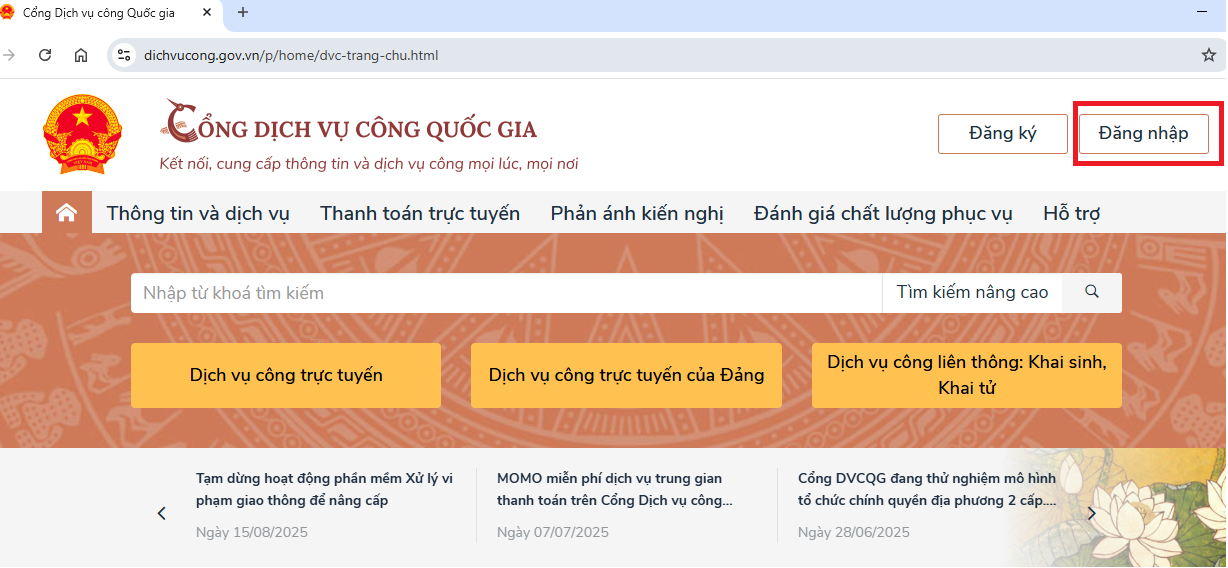Click the Đăng ký button
This screenshot has width=1228, height=568.
point(1002,134)
